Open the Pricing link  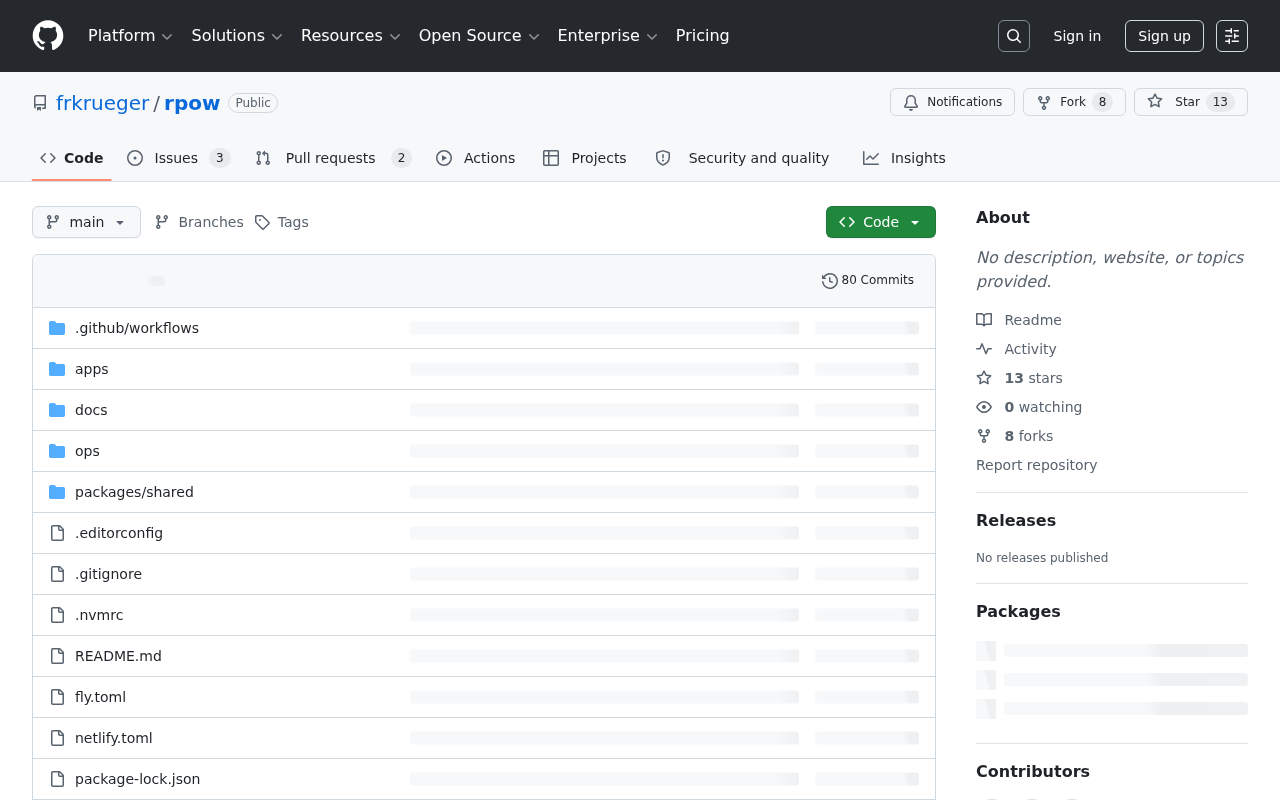[x=702, y=36]
